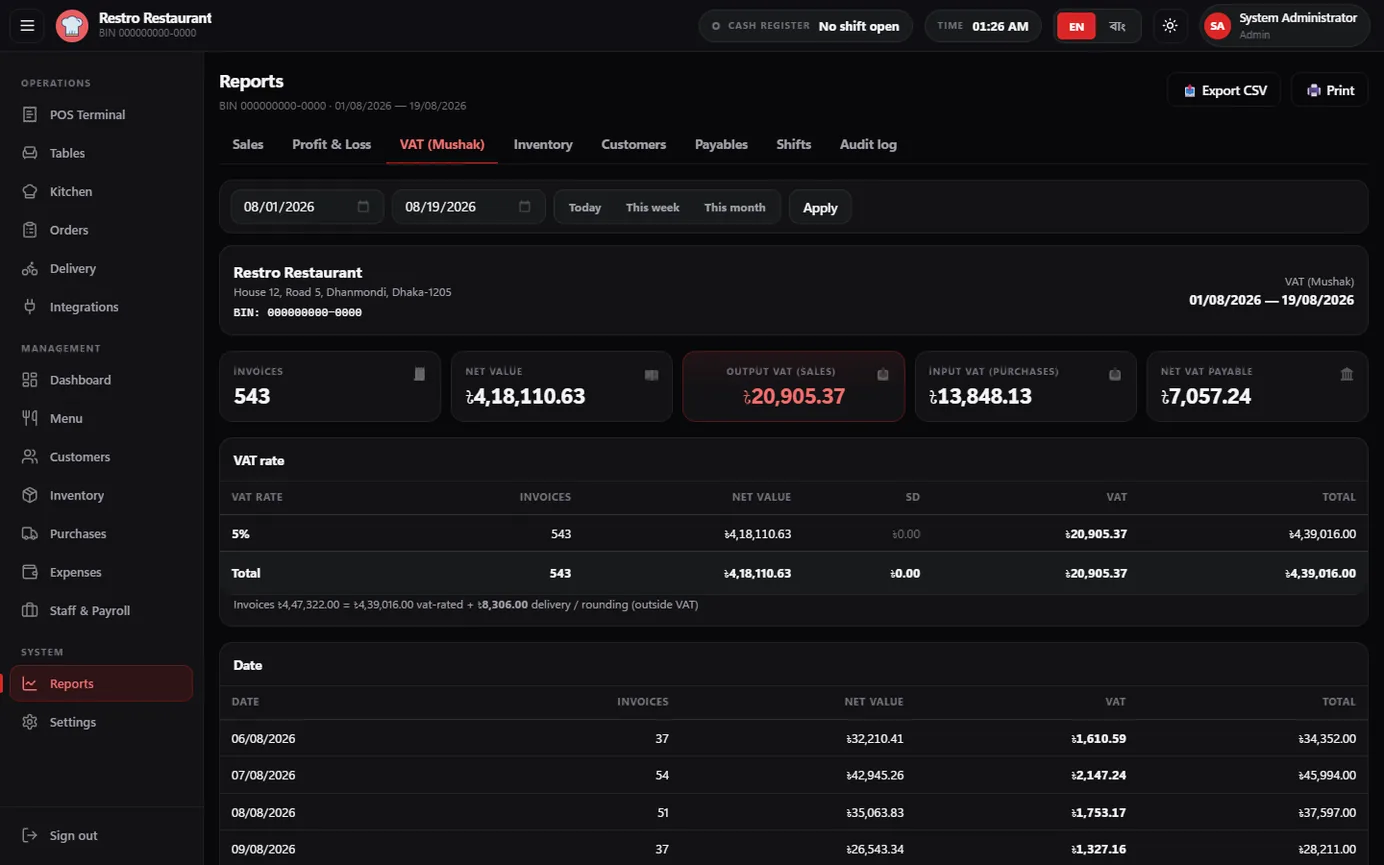Click the Input VAT card icon
Viewport: 1384px width, 865px height.
1115,374
